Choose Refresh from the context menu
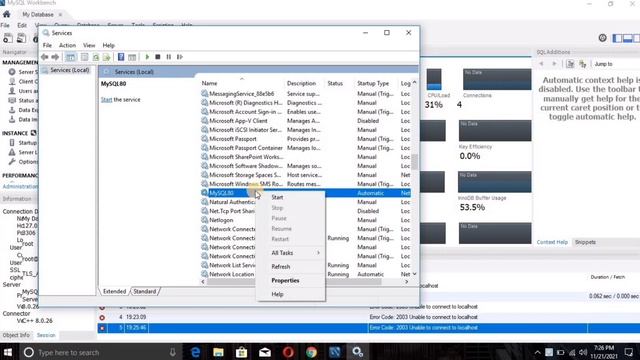The height and width of the screenshot is (360, 640). 281,267
